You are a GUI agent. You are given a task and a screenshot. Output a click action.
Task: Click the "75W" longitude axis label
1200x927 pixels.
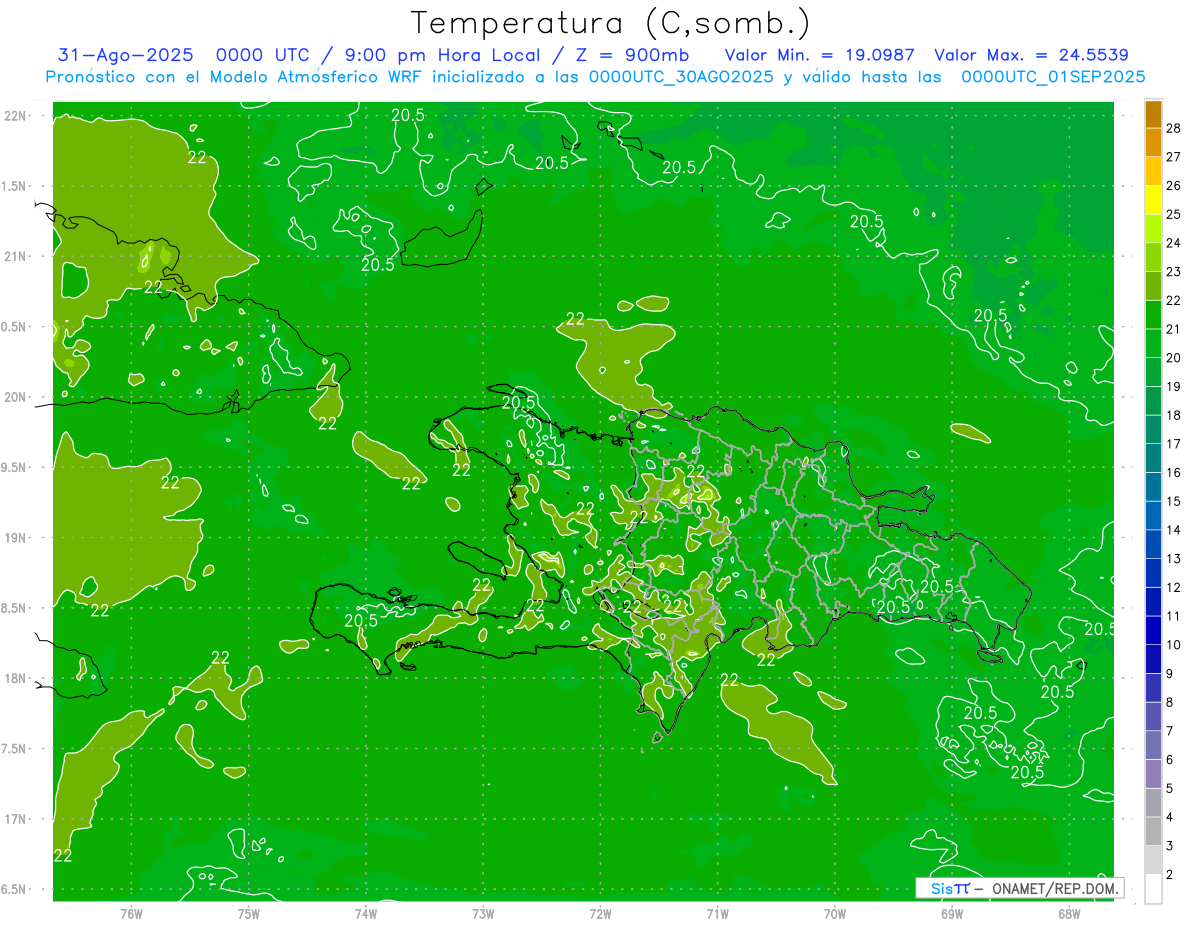[249, 914]
